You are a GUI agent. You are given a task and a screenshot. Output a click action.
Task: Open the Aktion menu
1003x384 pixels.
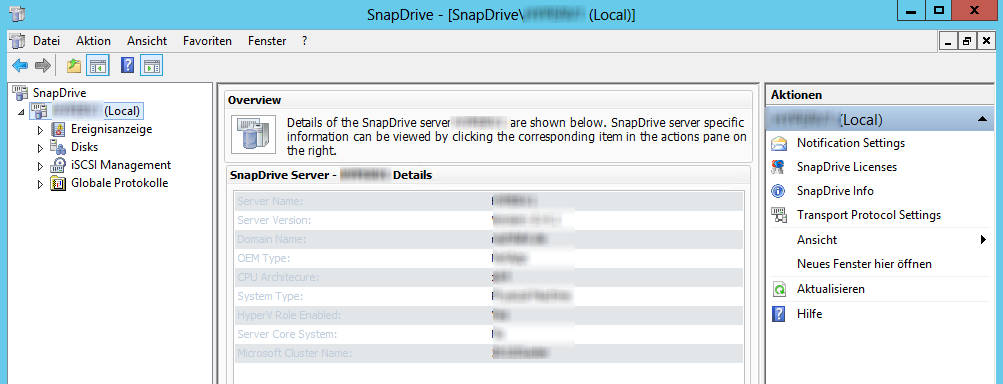[x=93, y=40]
